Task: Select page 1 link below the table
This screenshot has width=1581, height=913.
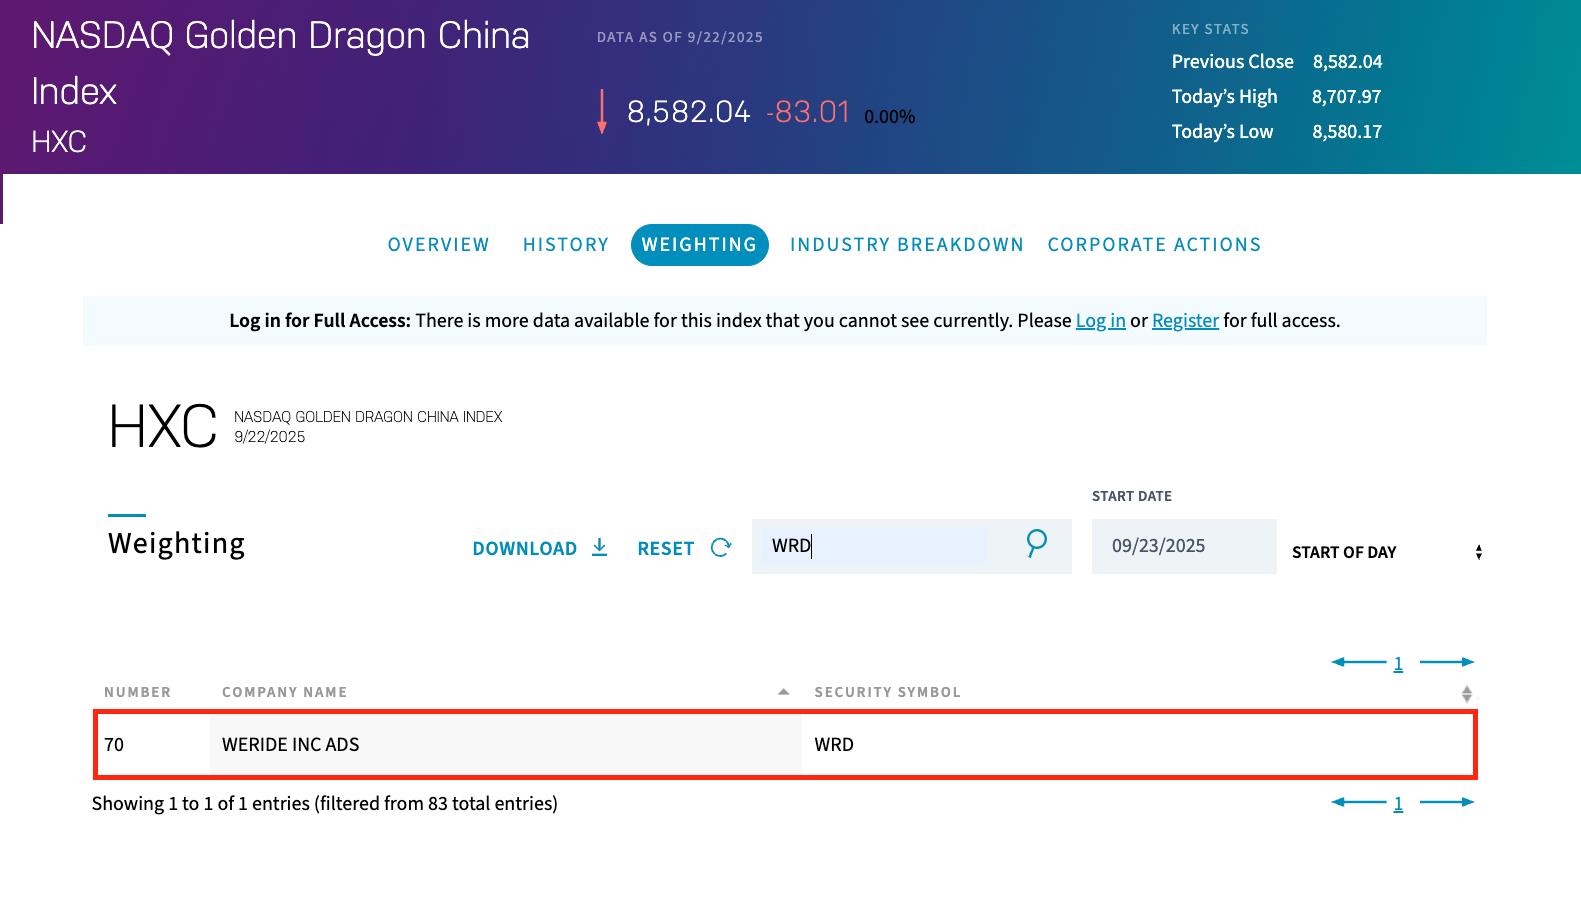Action: pos(1398,803)
